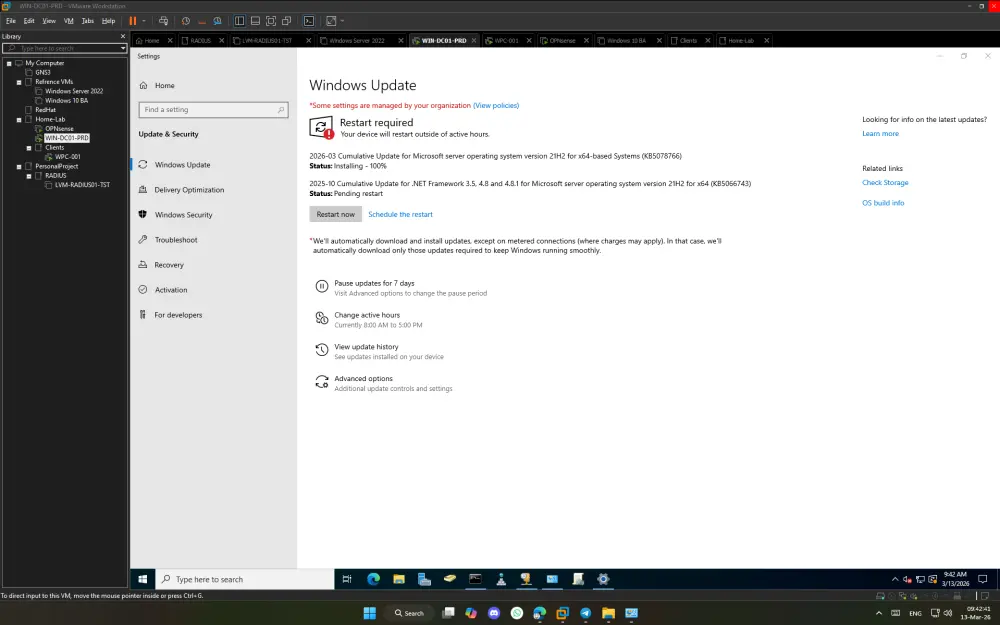Open the Tabs menu in VMware
This screenshot has height=625, width=1000.
coord(88,21)
